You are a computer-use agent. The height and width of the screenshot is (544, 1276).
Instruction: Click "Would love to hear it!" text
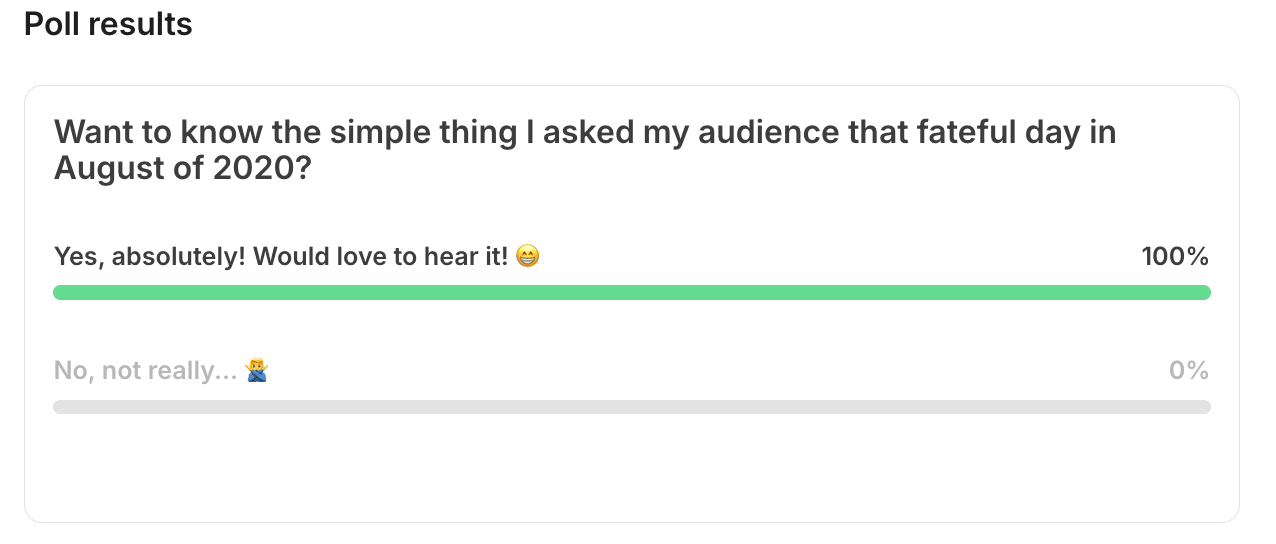point(381,257)
